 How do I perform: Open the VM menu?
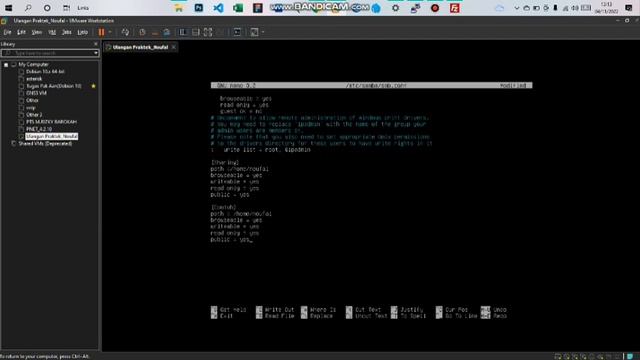click(52, 32)
